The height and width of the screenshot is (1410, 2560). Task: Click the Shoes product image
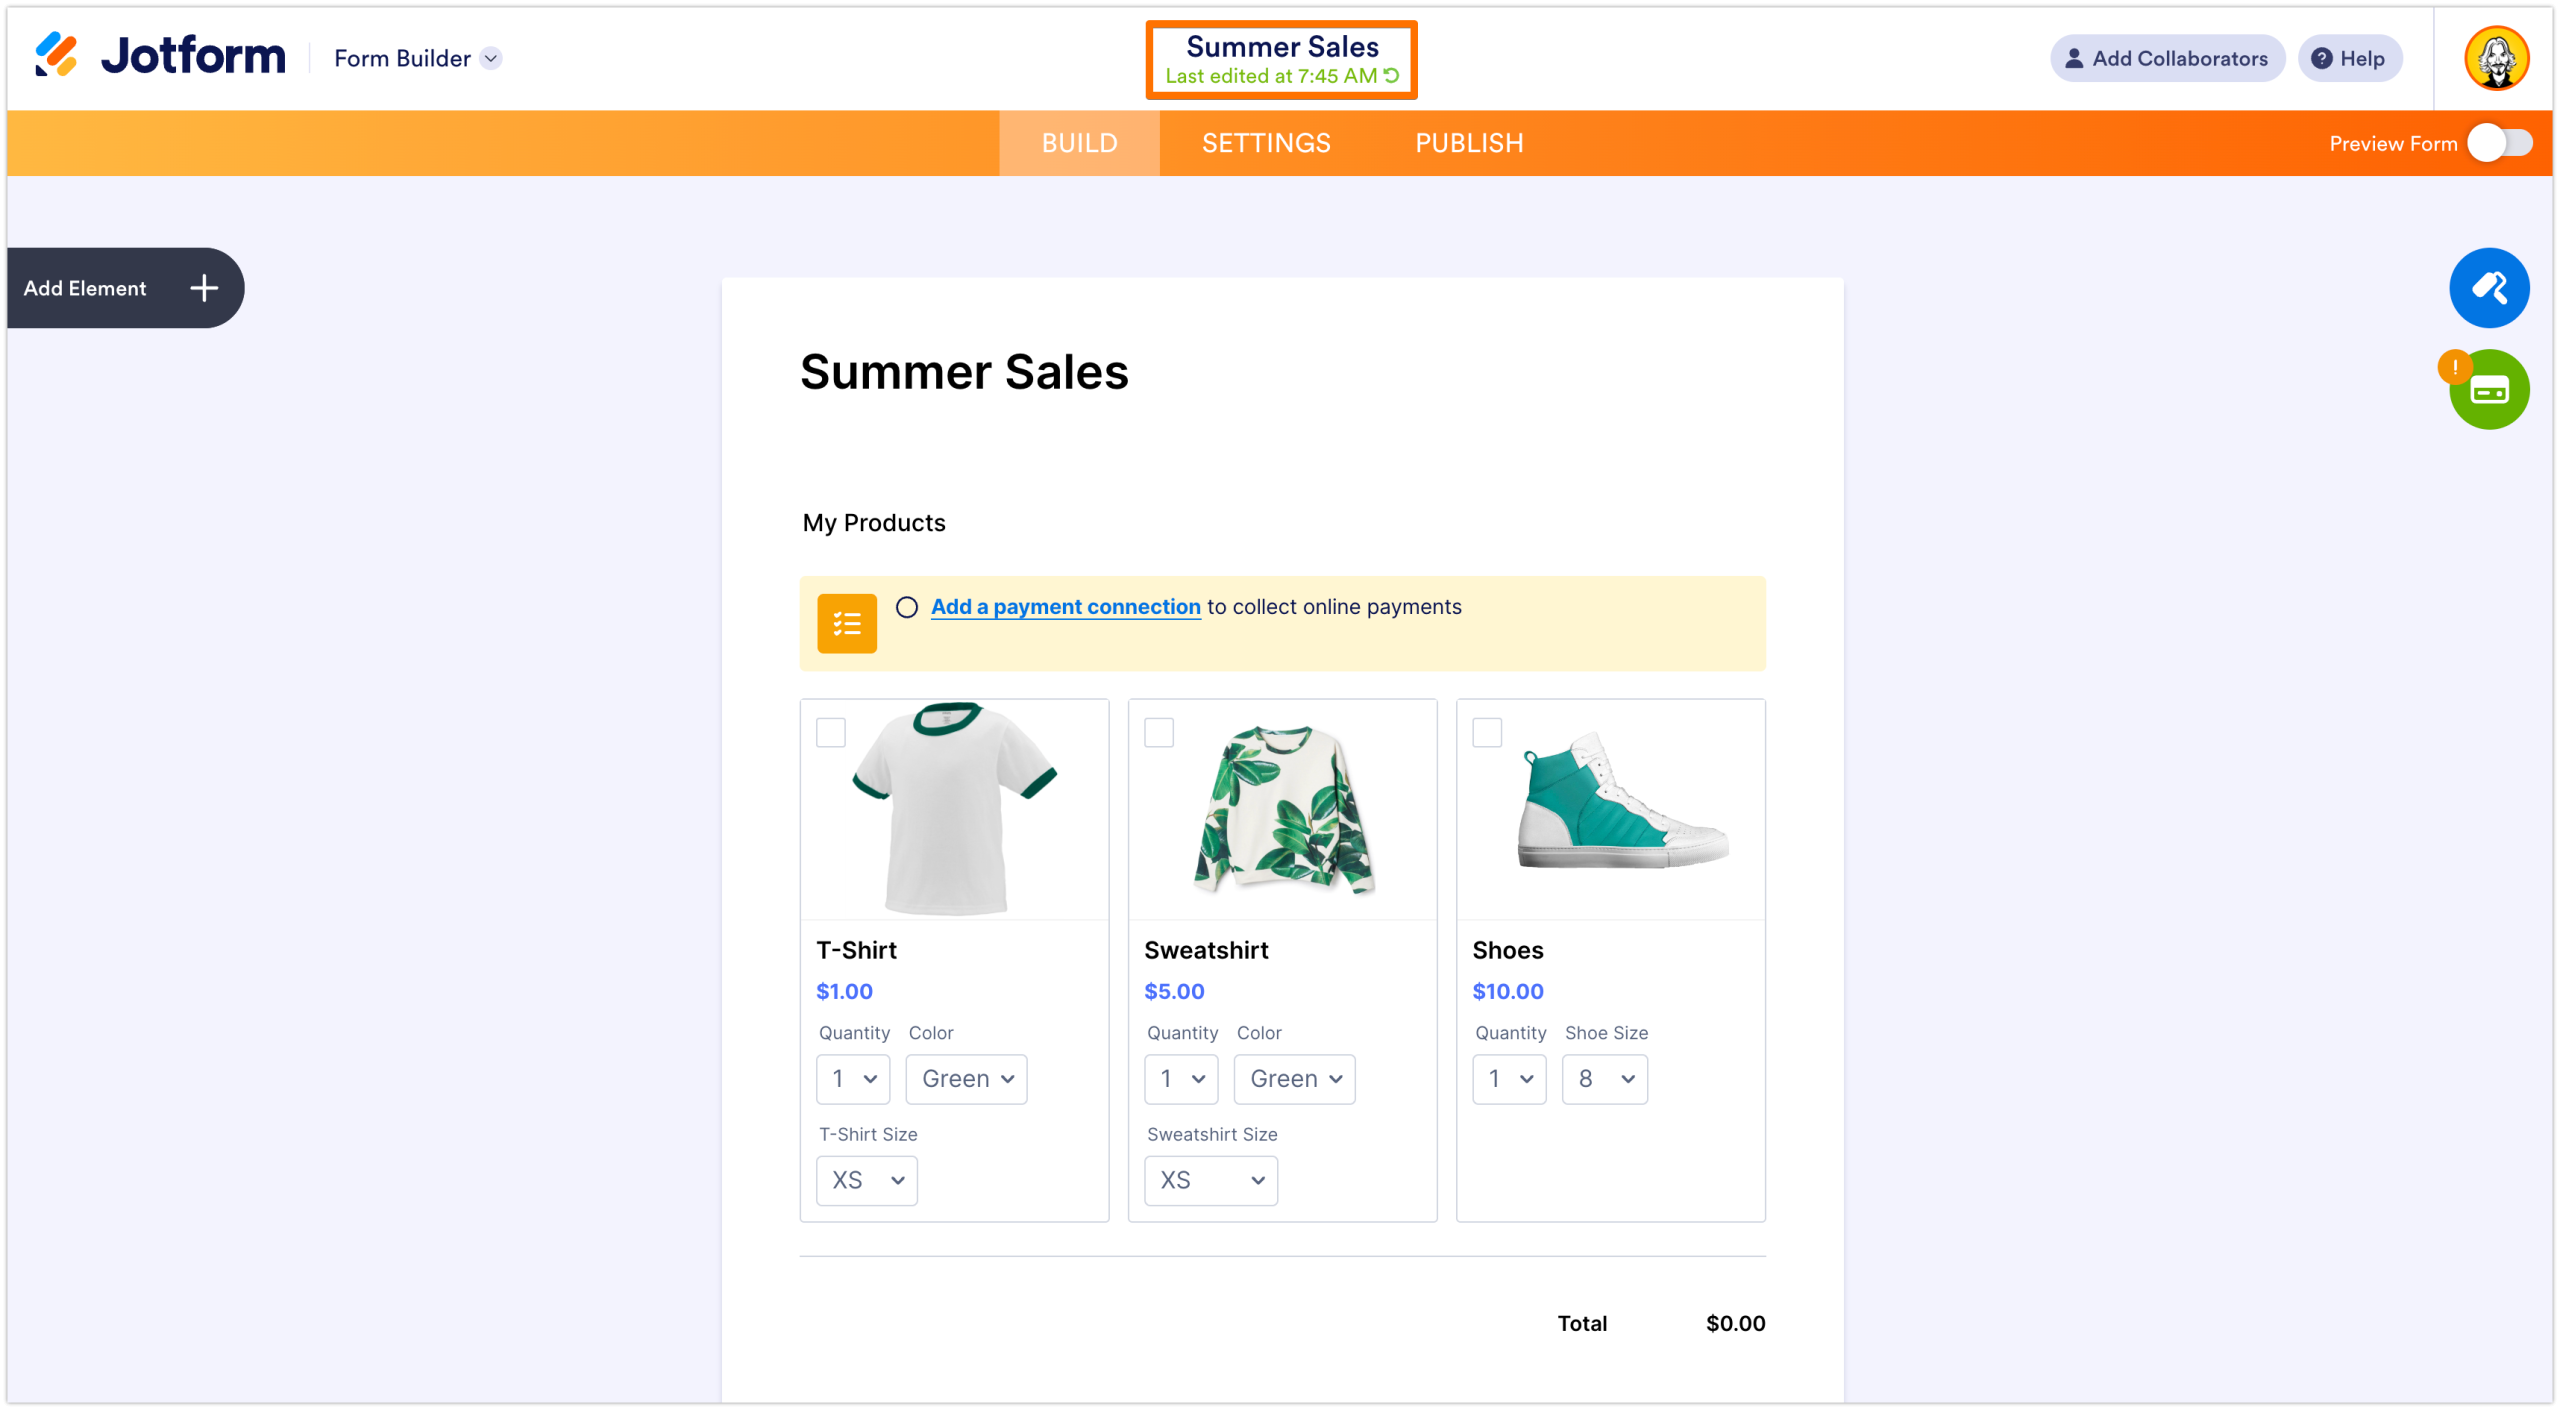[1621, 801]
